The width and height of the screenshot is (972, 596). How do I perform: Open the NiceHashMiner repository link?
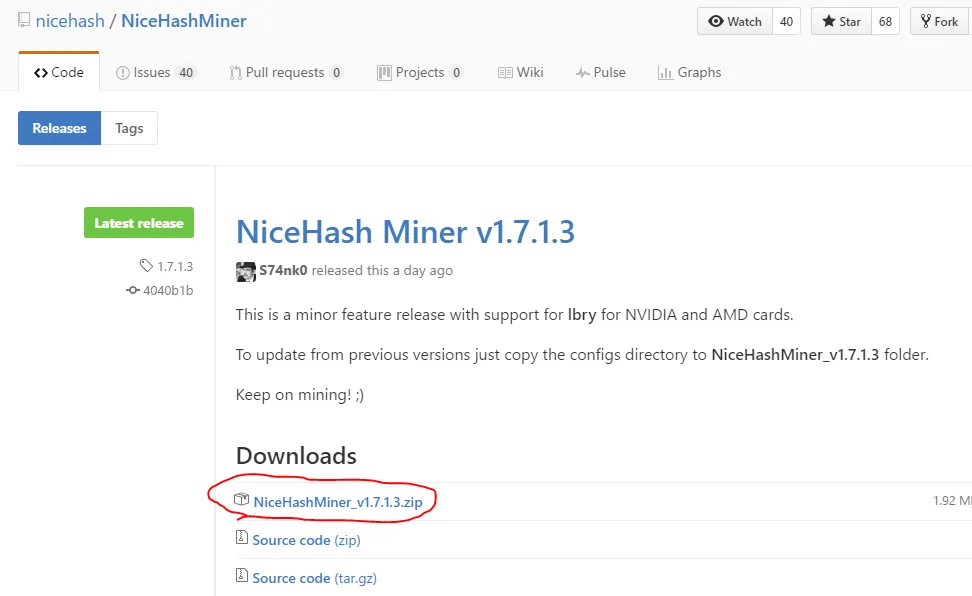[x=183, y=21]
